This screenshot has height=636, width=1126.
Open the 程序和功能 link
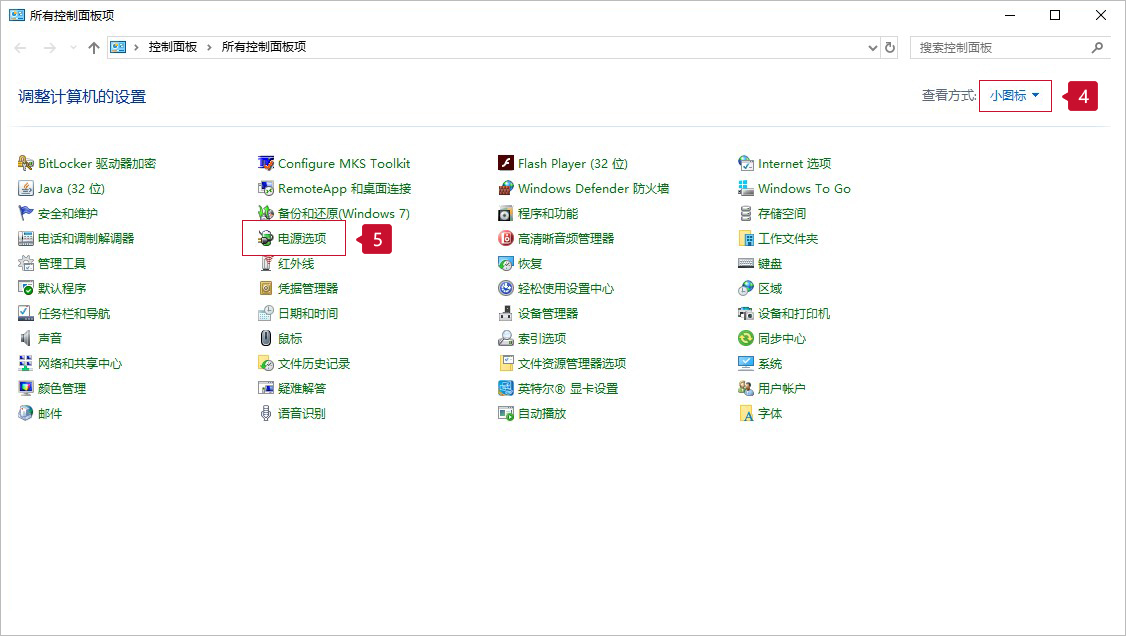[x=547, y=214]
